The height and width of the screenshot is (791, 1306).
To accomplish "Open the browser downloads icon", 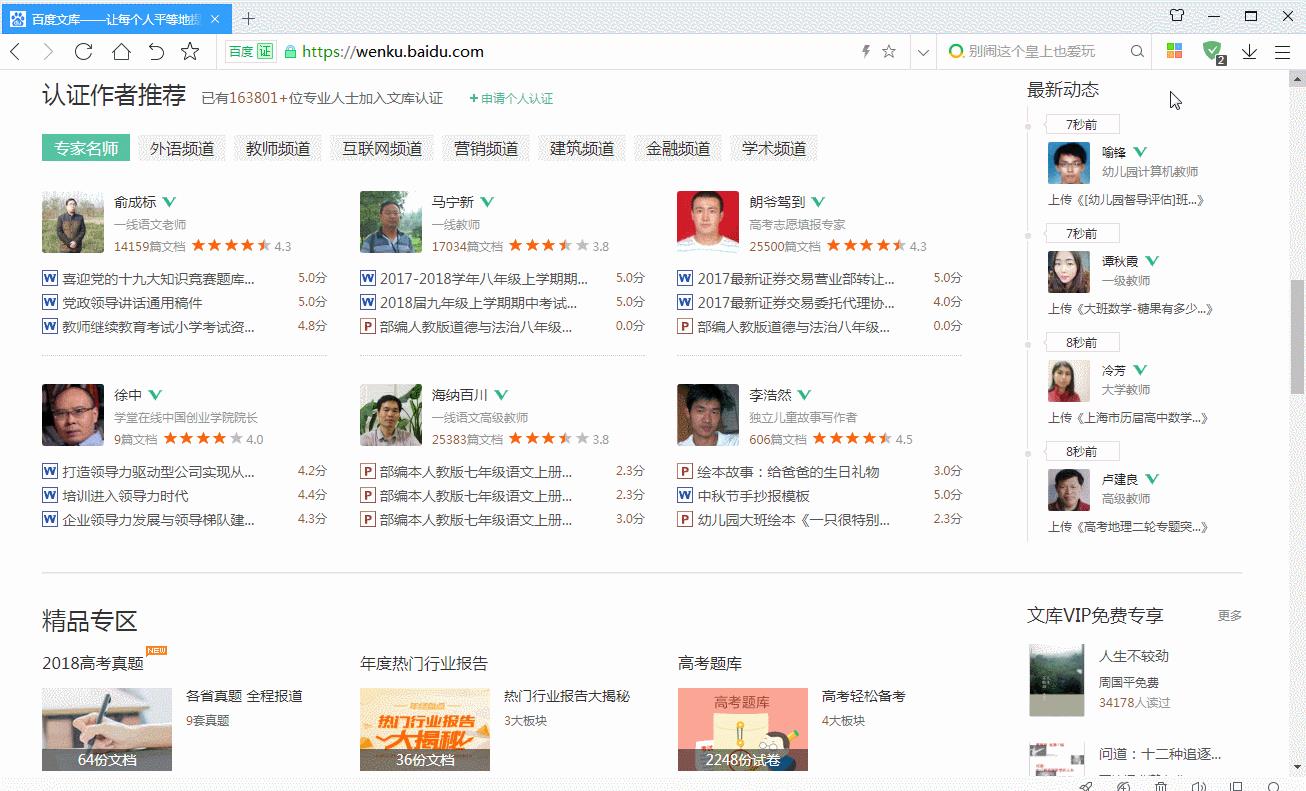I will tap(1249, 52).
